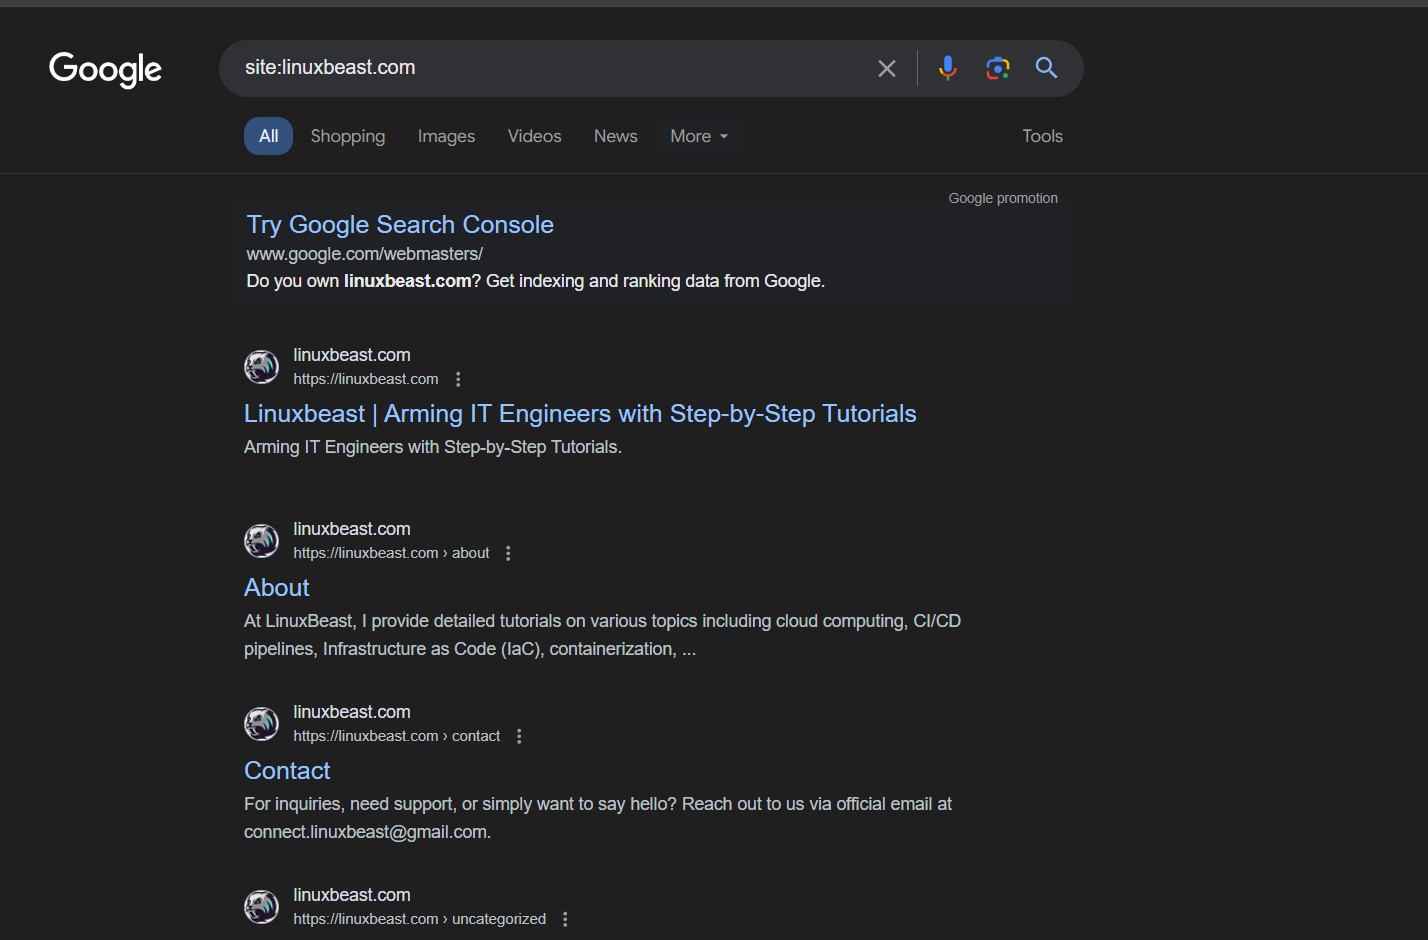Open the search Tools options

[1042, 136]
